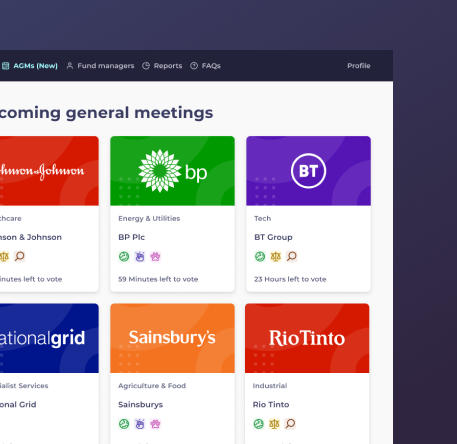Open the Sainsbury's logo banner
The image size is (457, 444).
(172, 338)
